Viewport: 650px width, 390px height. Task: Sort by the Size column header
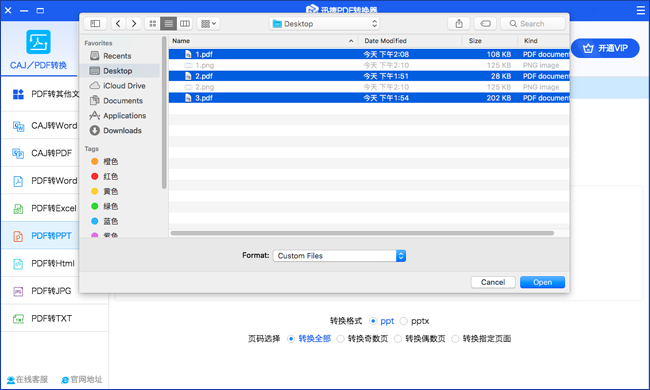click(x=490, y=41)
